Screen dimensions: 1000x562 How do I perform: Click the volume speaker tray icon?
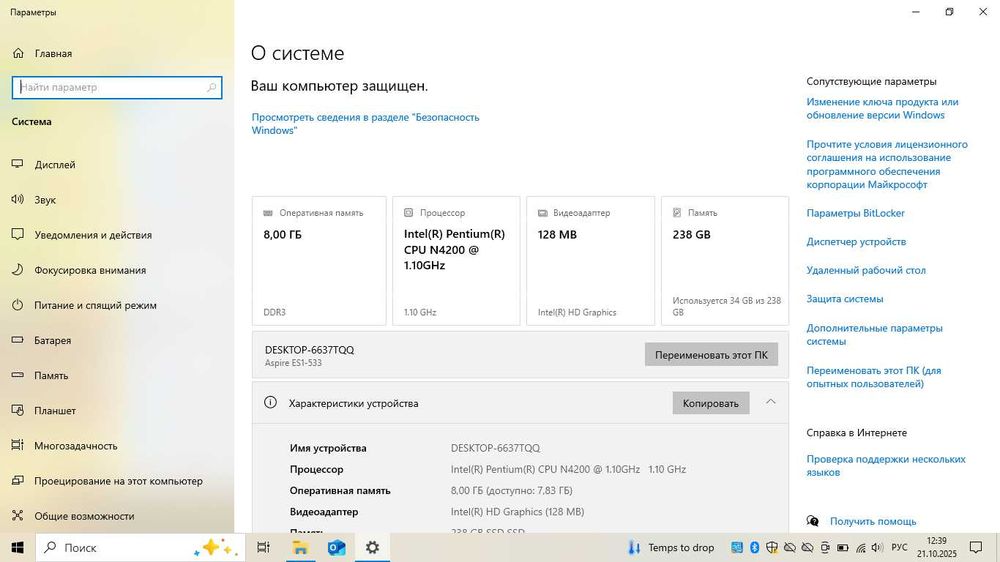[877, 547]
